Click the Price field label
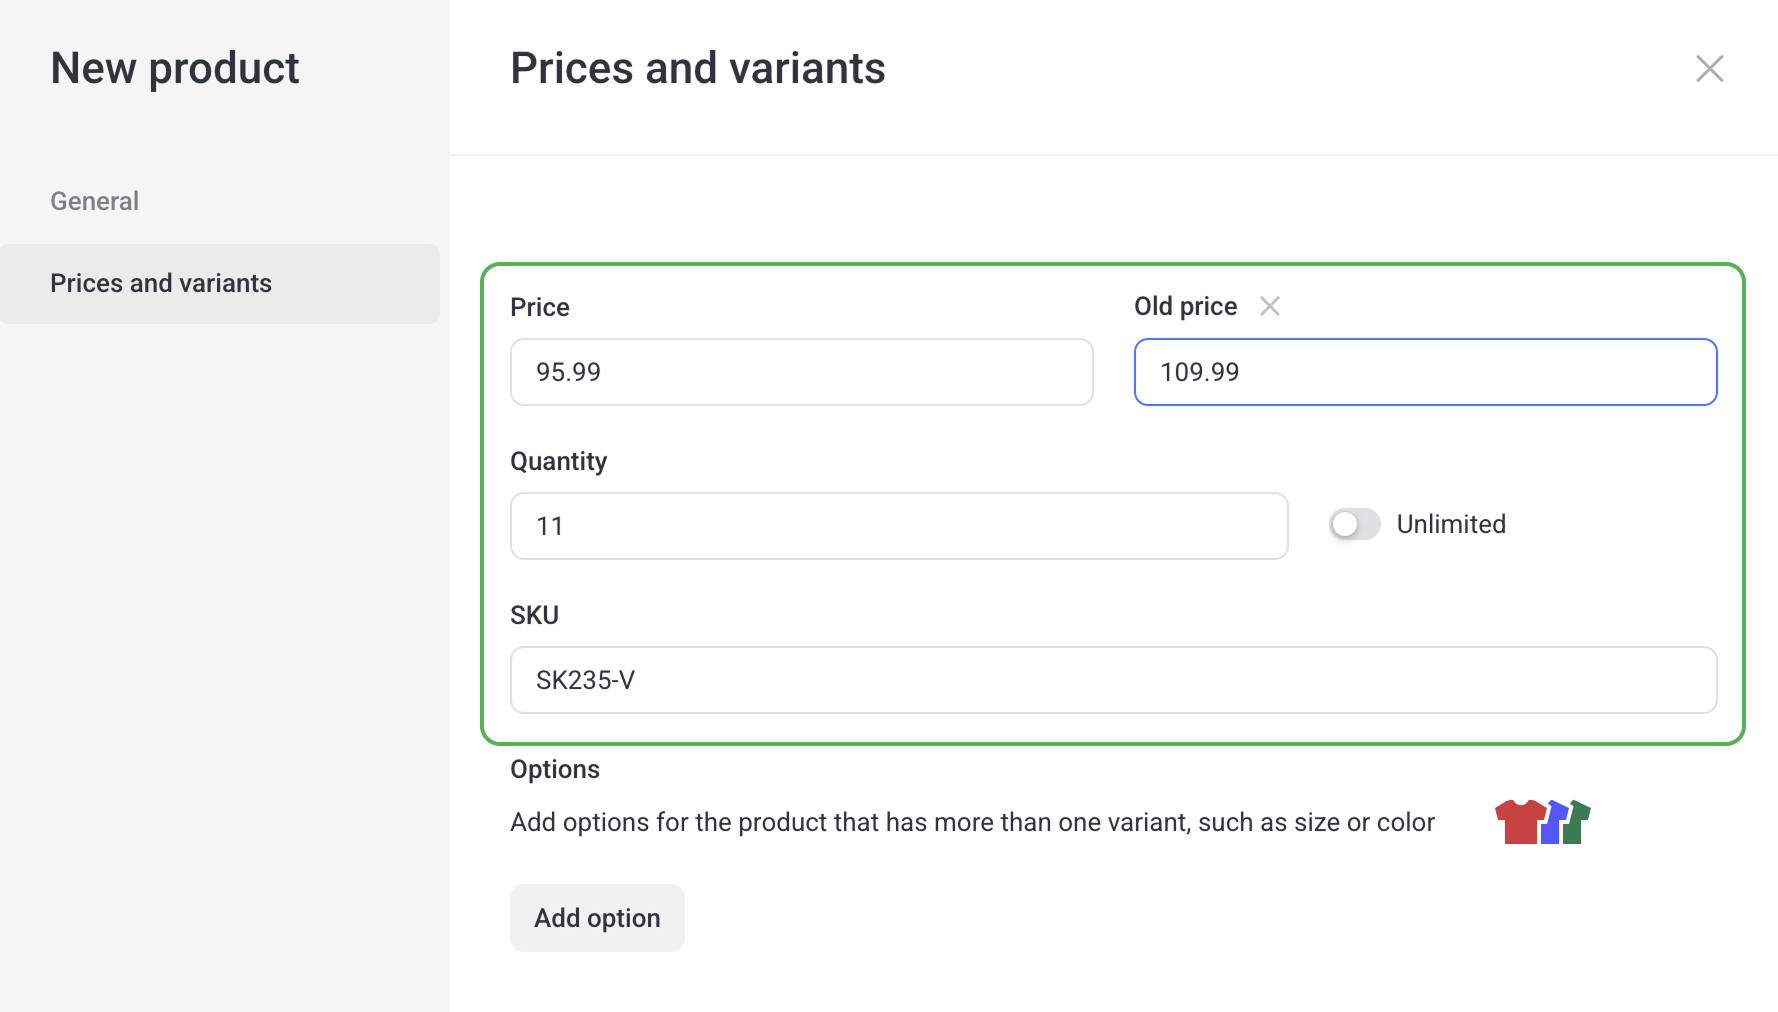 pyautogui.click(x=540, y=307)
